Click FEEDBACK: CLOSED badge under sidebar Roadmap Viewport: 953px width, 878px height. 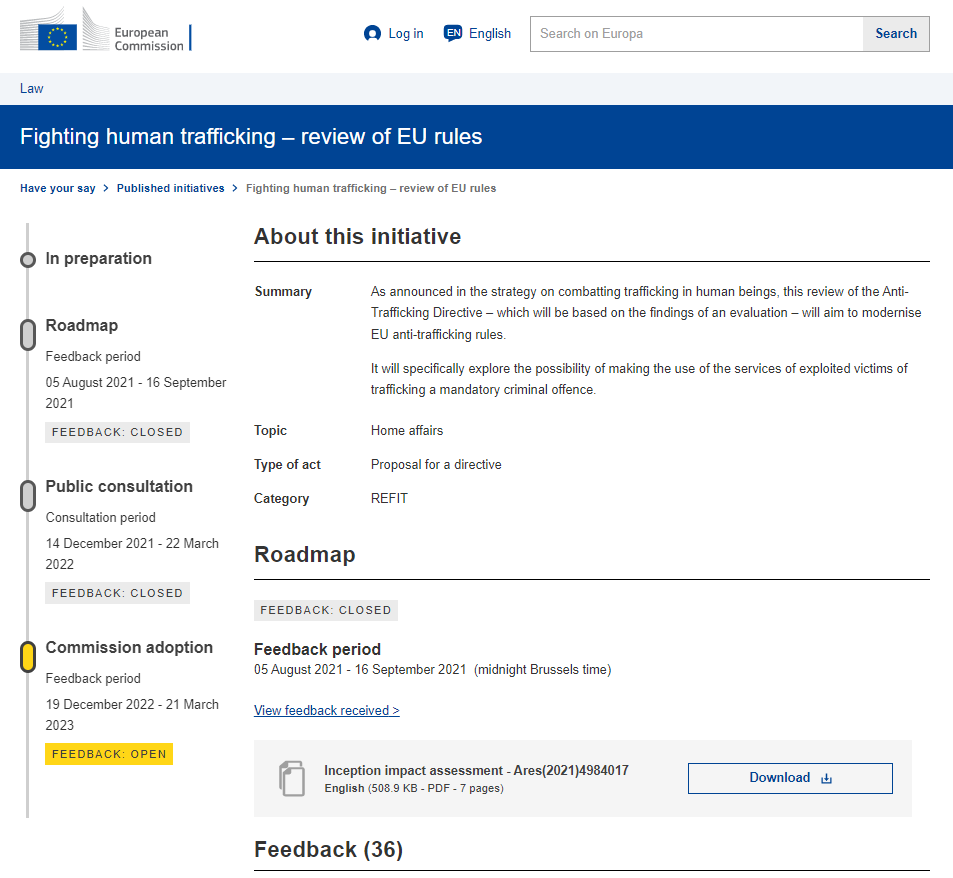coord(117,432)
